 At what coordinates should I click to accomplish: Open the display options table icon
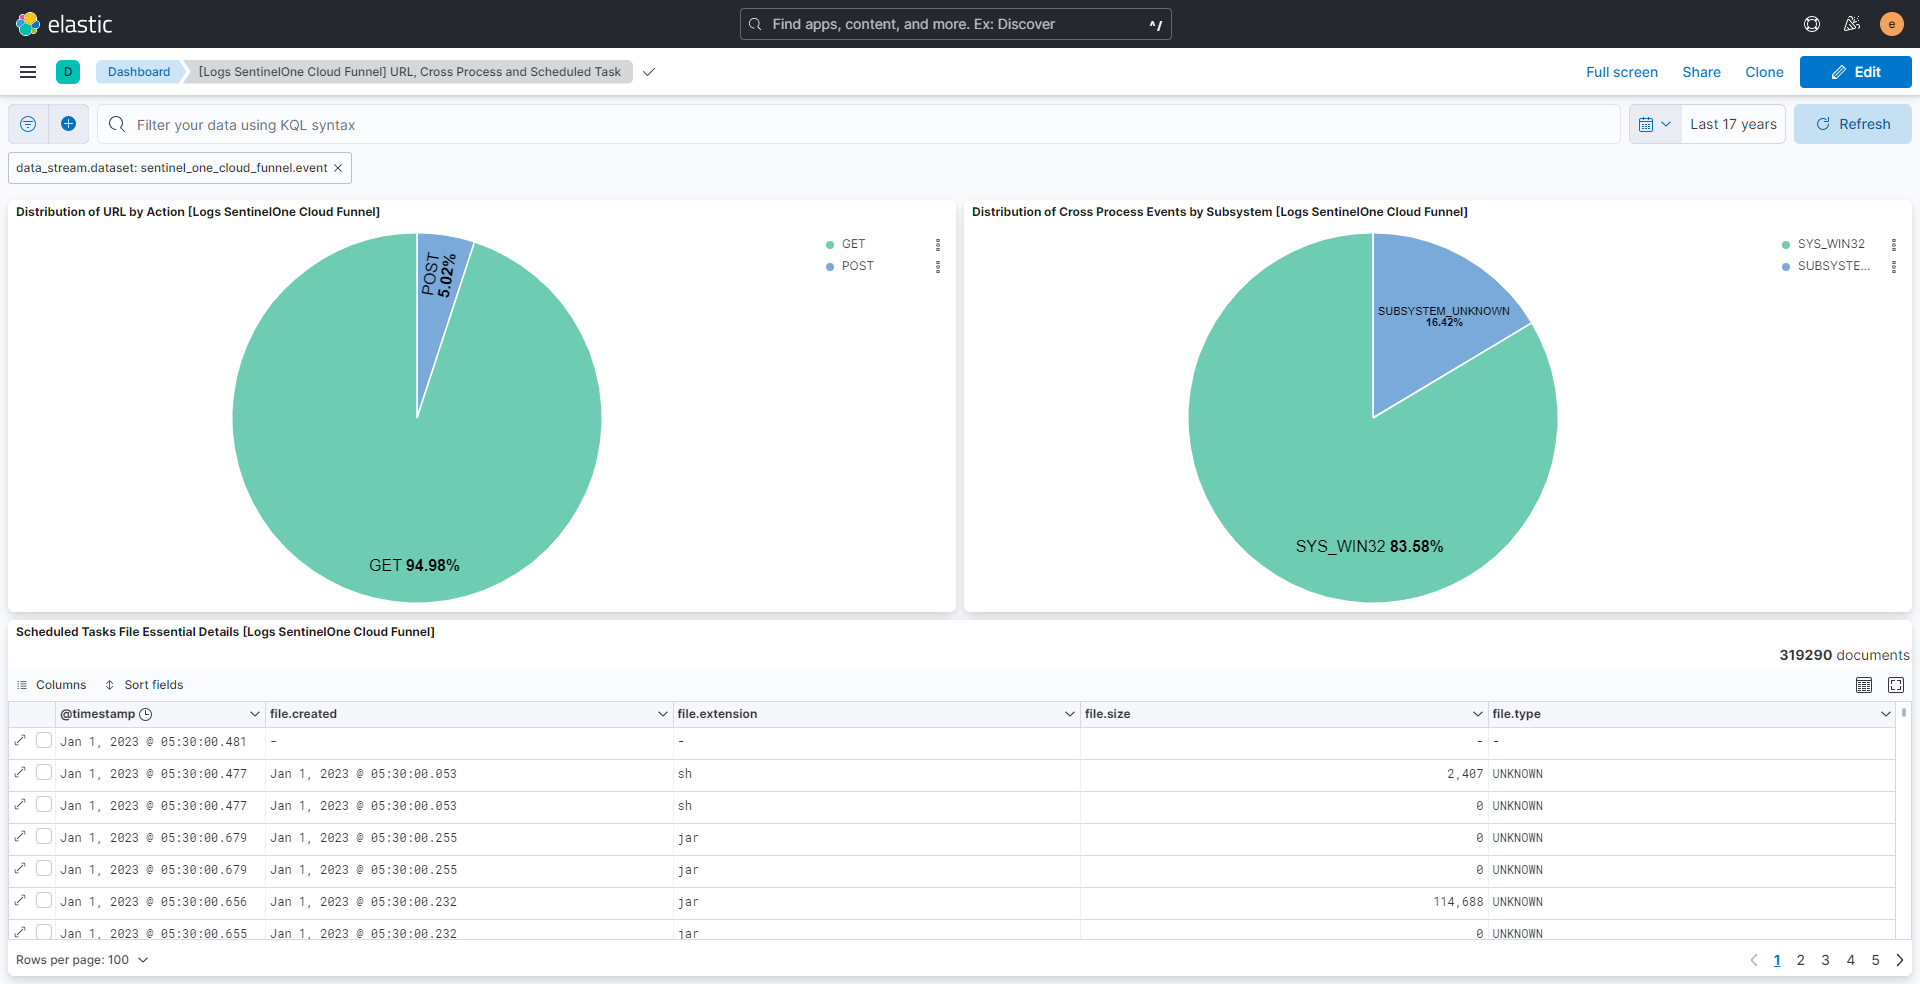(x=1864, y=685)
